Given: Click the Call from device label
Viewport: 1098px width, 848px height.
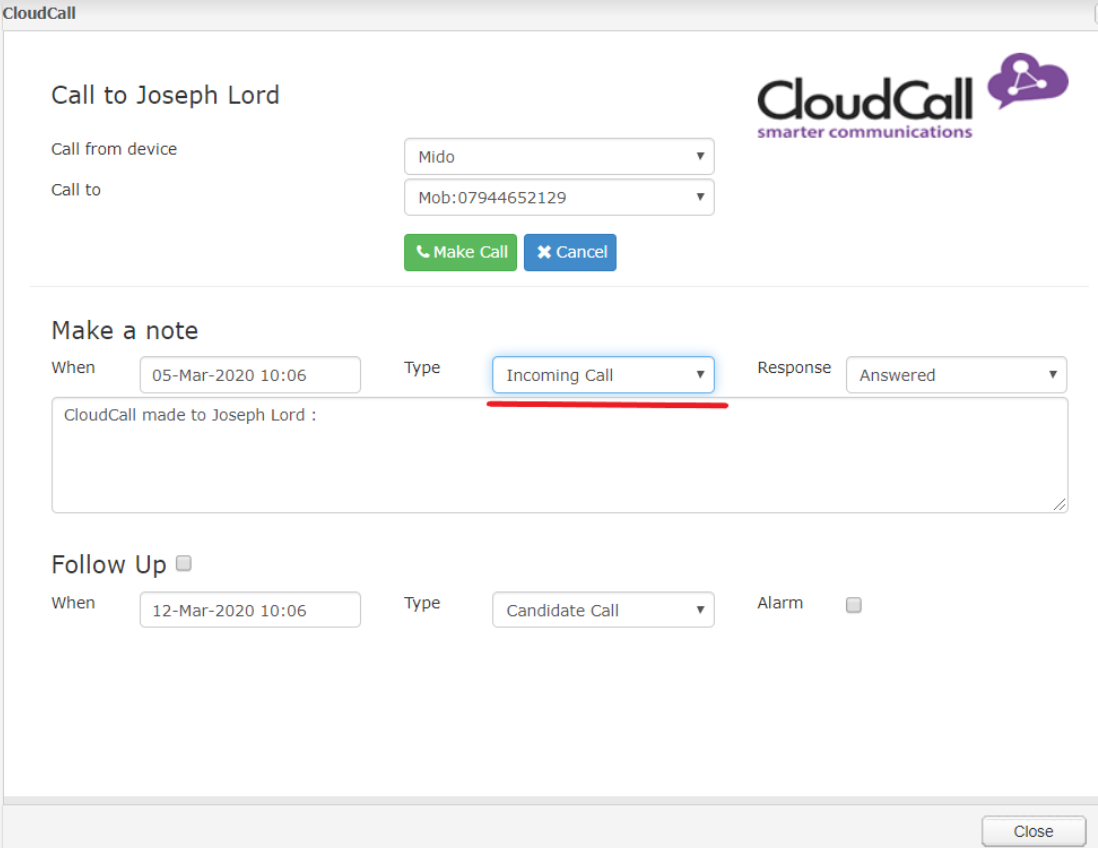Looking at the screenshot, I should coord(114,149).
